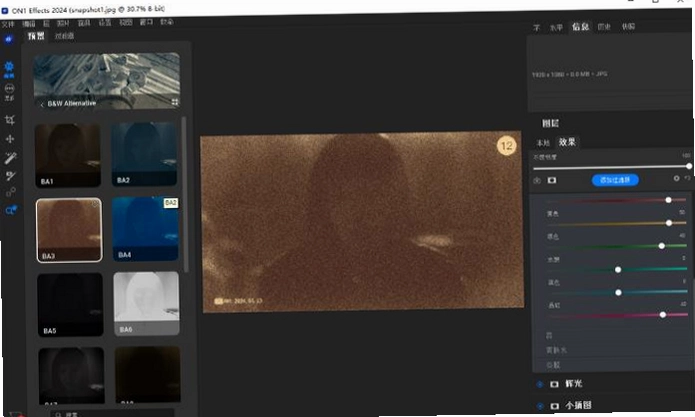The height and width of the screenshot is (417, 695).
Task: Toggle grid view icon on preset category banner
Action: point(175,102)
